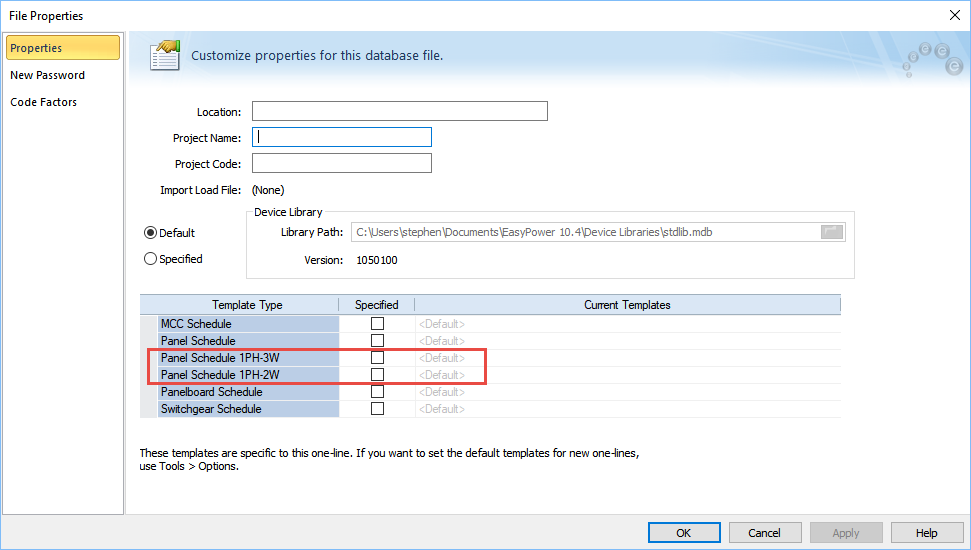Image resolution: width=971 pixels, height=550 pixels.
Task: Toggle Specified checkbox for Panelboard Schedule
Action: 377,392
